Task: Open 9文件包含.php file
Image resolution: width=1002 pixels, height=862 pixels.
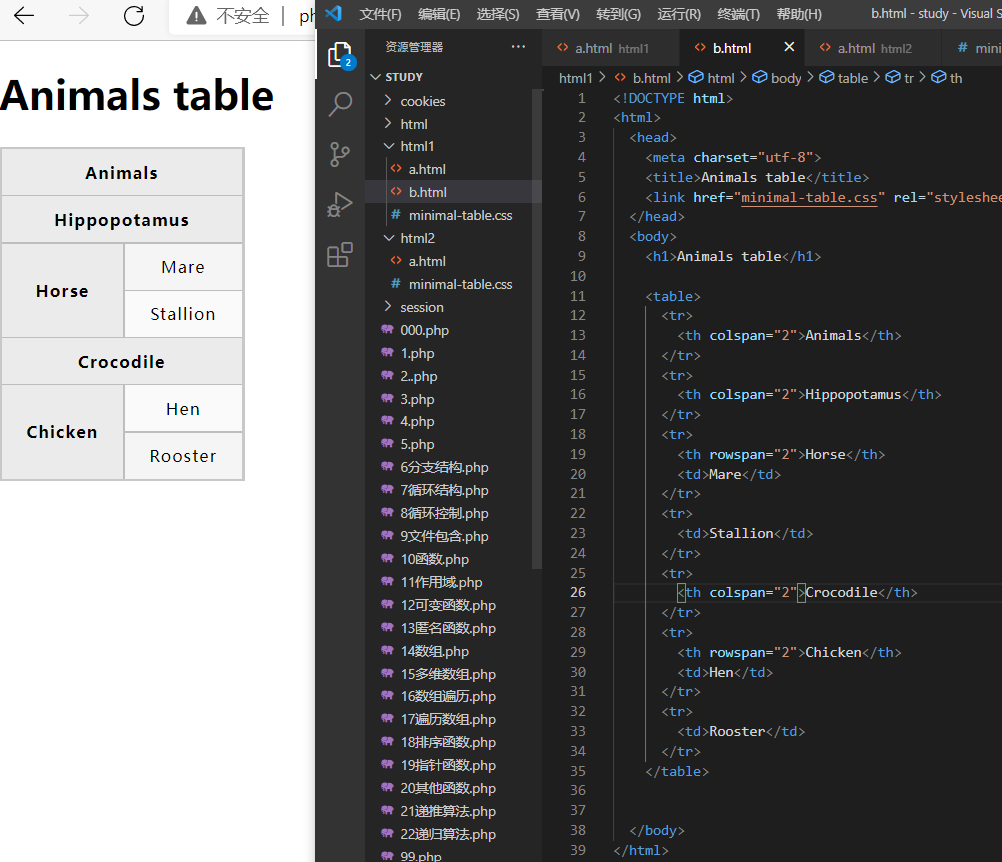Action: 444,537
